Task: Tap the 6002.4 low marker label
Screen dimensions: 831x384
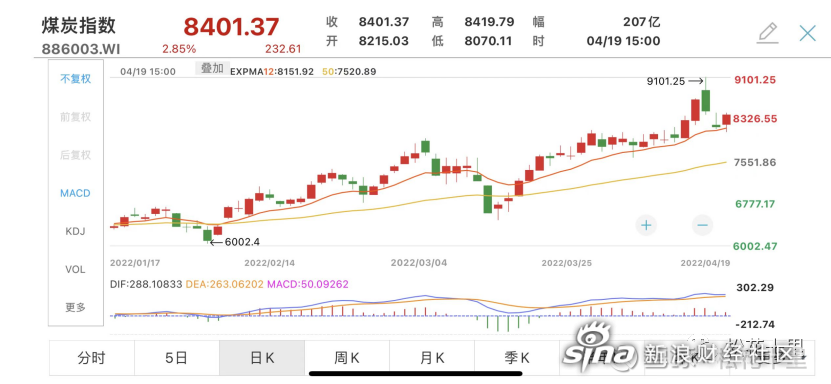Action: (x=242, y=243)
